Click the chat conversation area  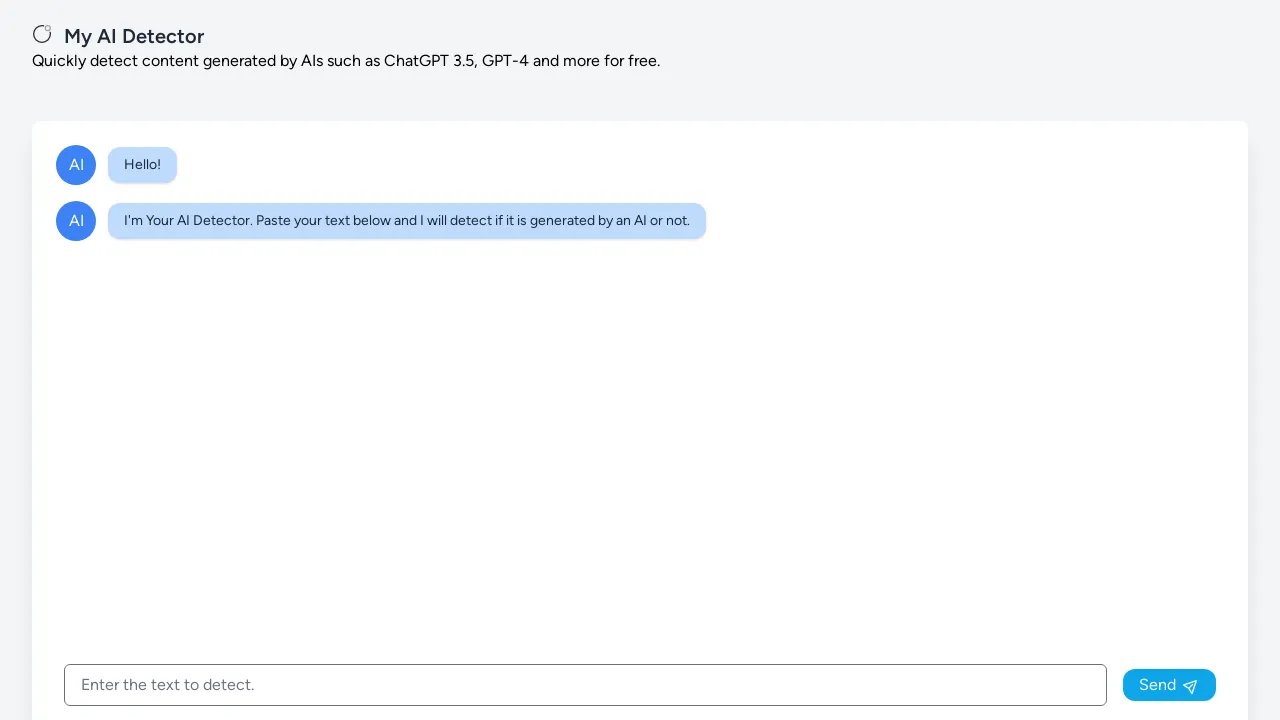coord(640,400)
